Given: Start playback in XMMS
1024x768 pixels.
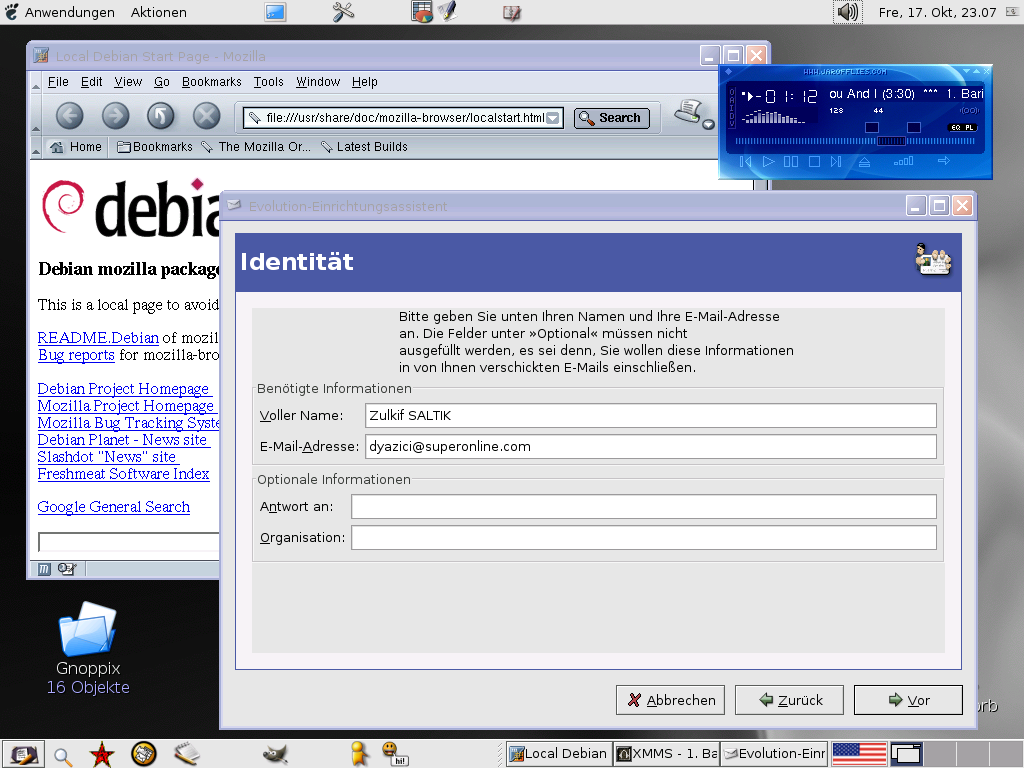Looking at the screenshot, I should pos(769,161).
